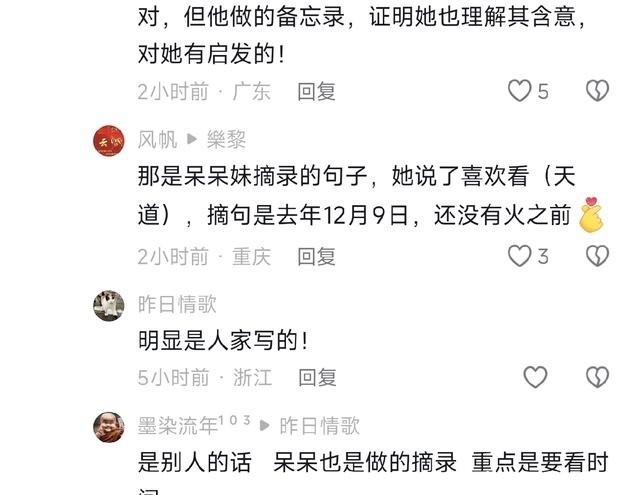The height and width of the screenshot is (495, 640).
Task: Open username 昨日情歌 above comment
Action: [177, 304]
